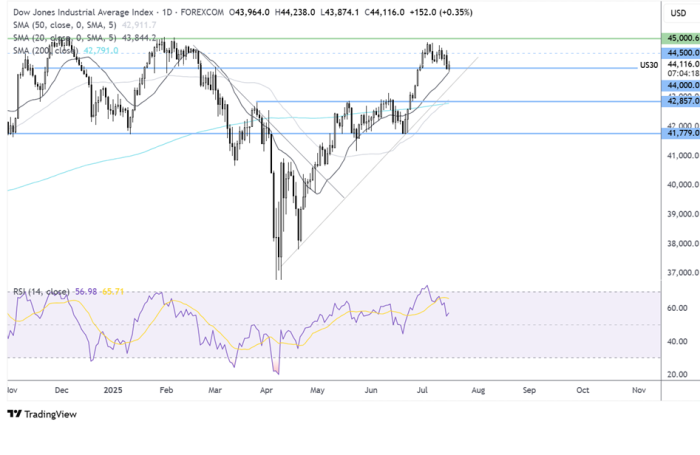Click the 41,779.0 support level label
The width and height of the screenshot is (700, 455).
click(680, 133)
